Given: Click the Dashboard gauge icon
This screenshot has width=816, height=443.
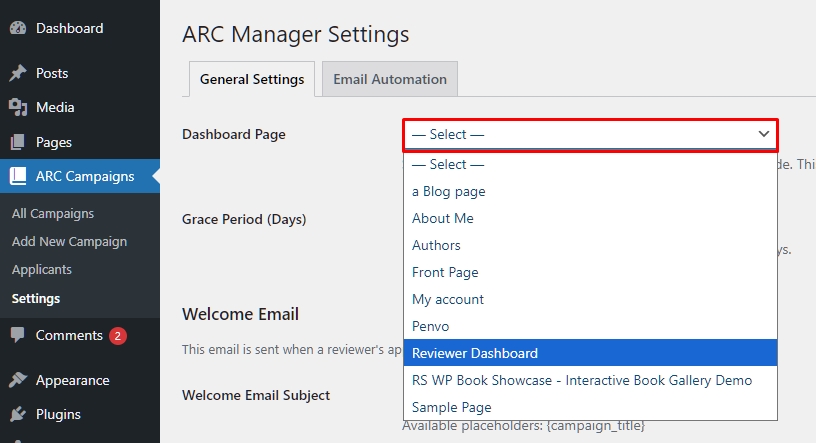Looking at the screenshot, I should [18, 28].
